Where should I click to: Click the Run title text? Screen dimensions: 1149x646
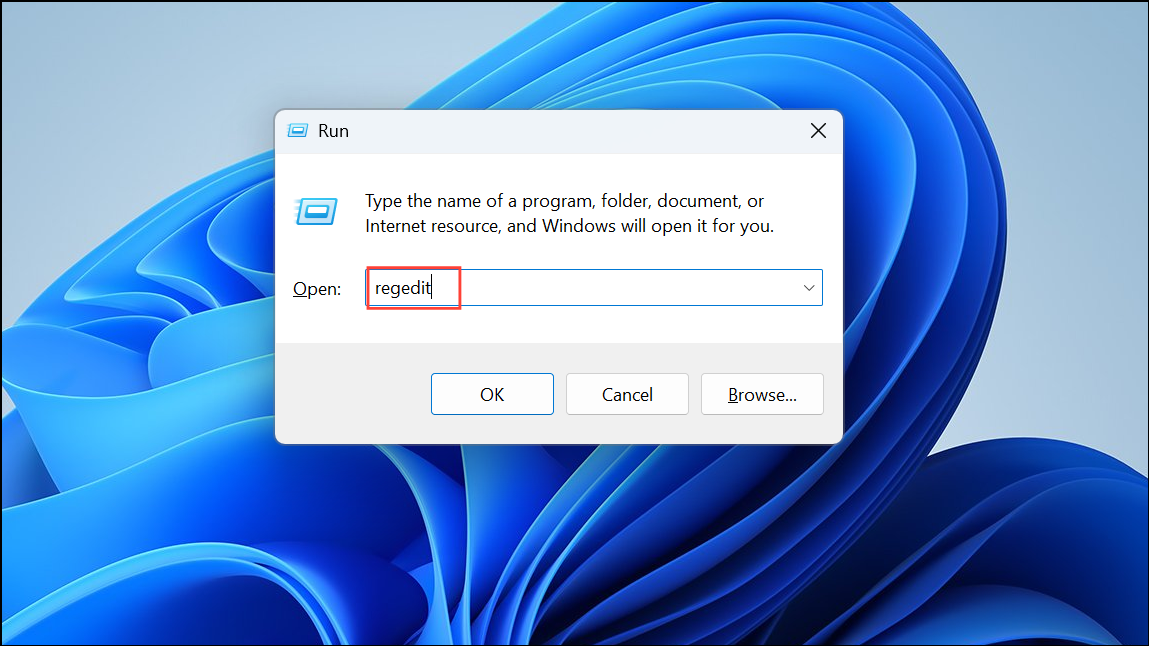pyautogui.click(x=334, y=130)
